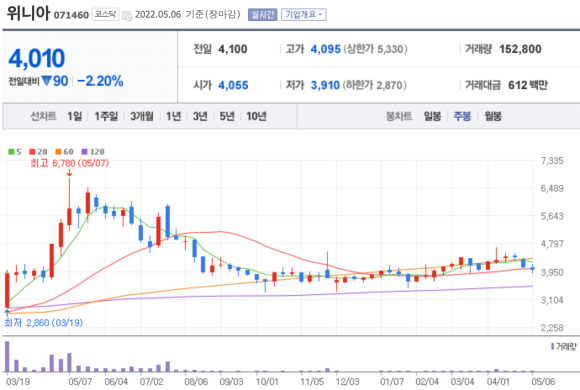Switch to the 3개월 line chart
580x390 pixels.
tap(142, 117)
